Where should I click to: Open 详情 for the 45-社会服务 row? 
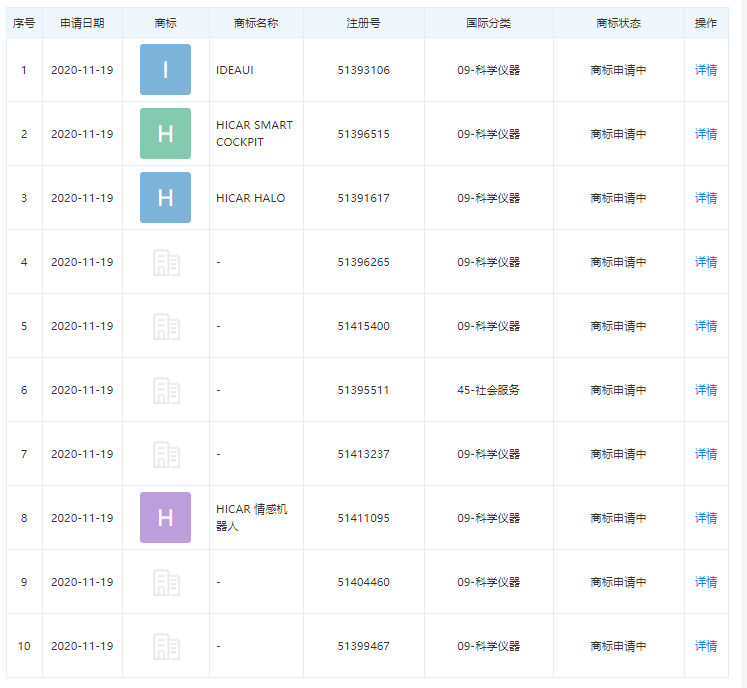706,390
